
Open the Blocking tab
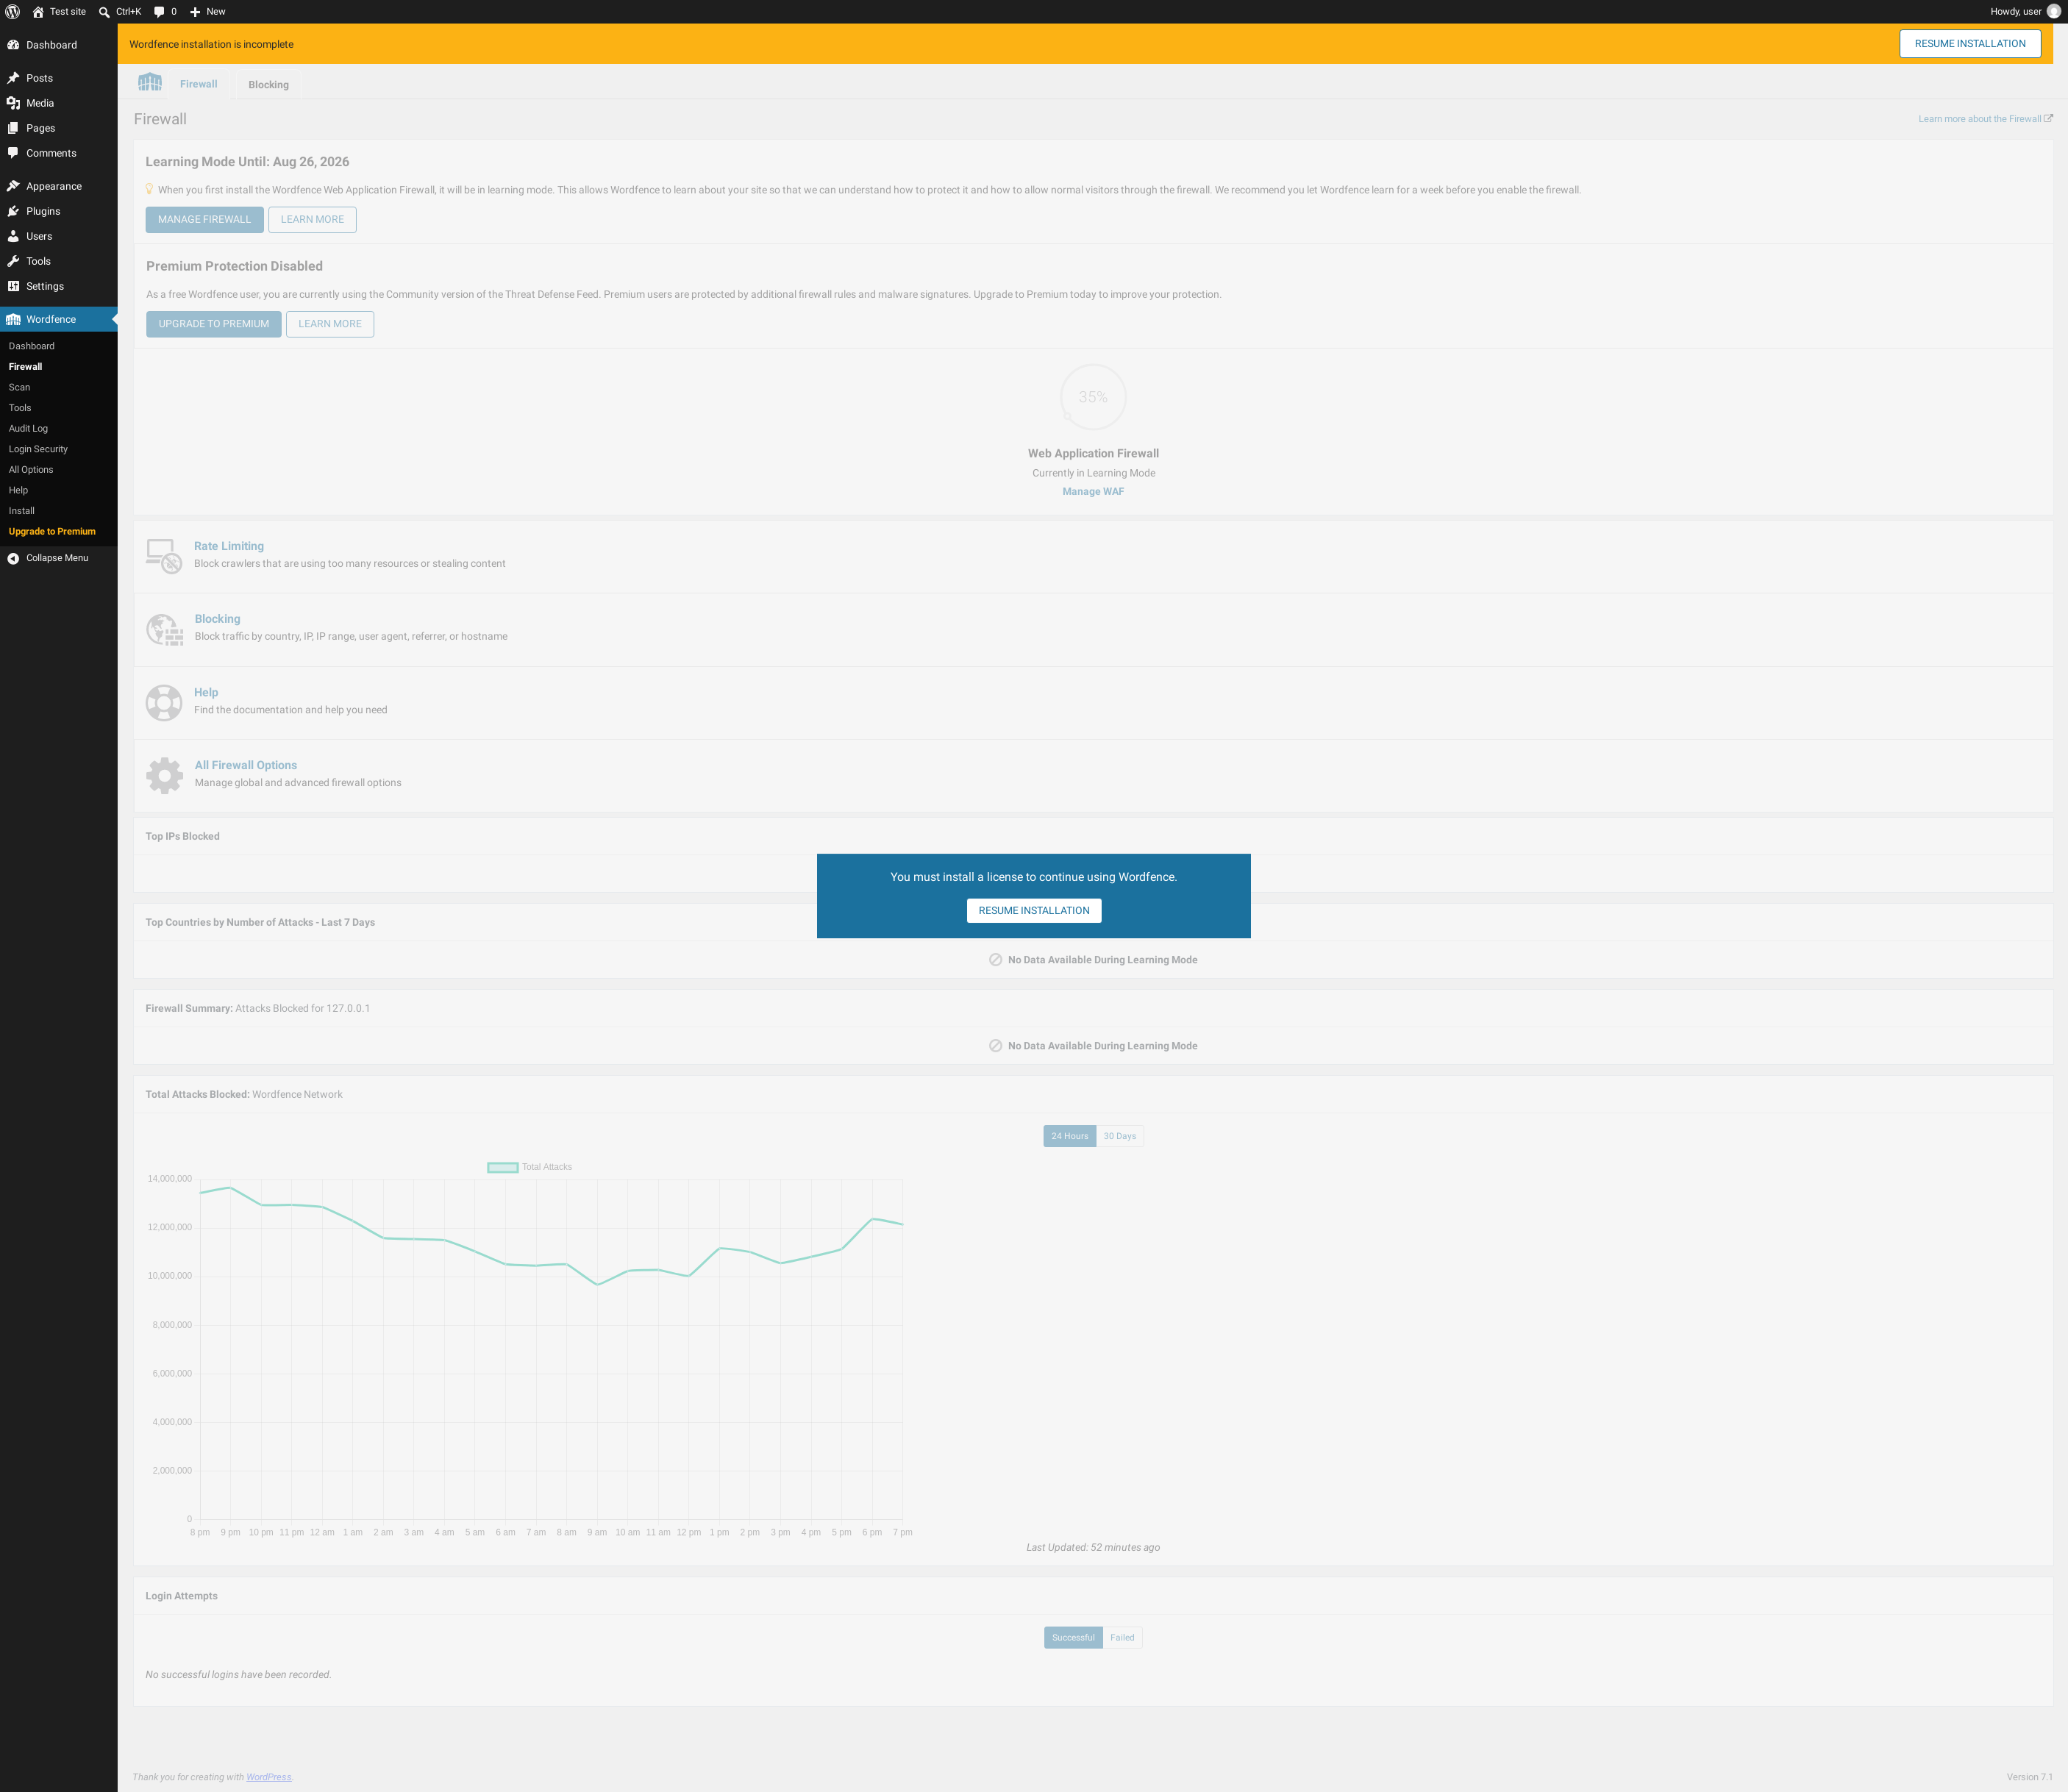pyautogui.click(x=268, y=85)
